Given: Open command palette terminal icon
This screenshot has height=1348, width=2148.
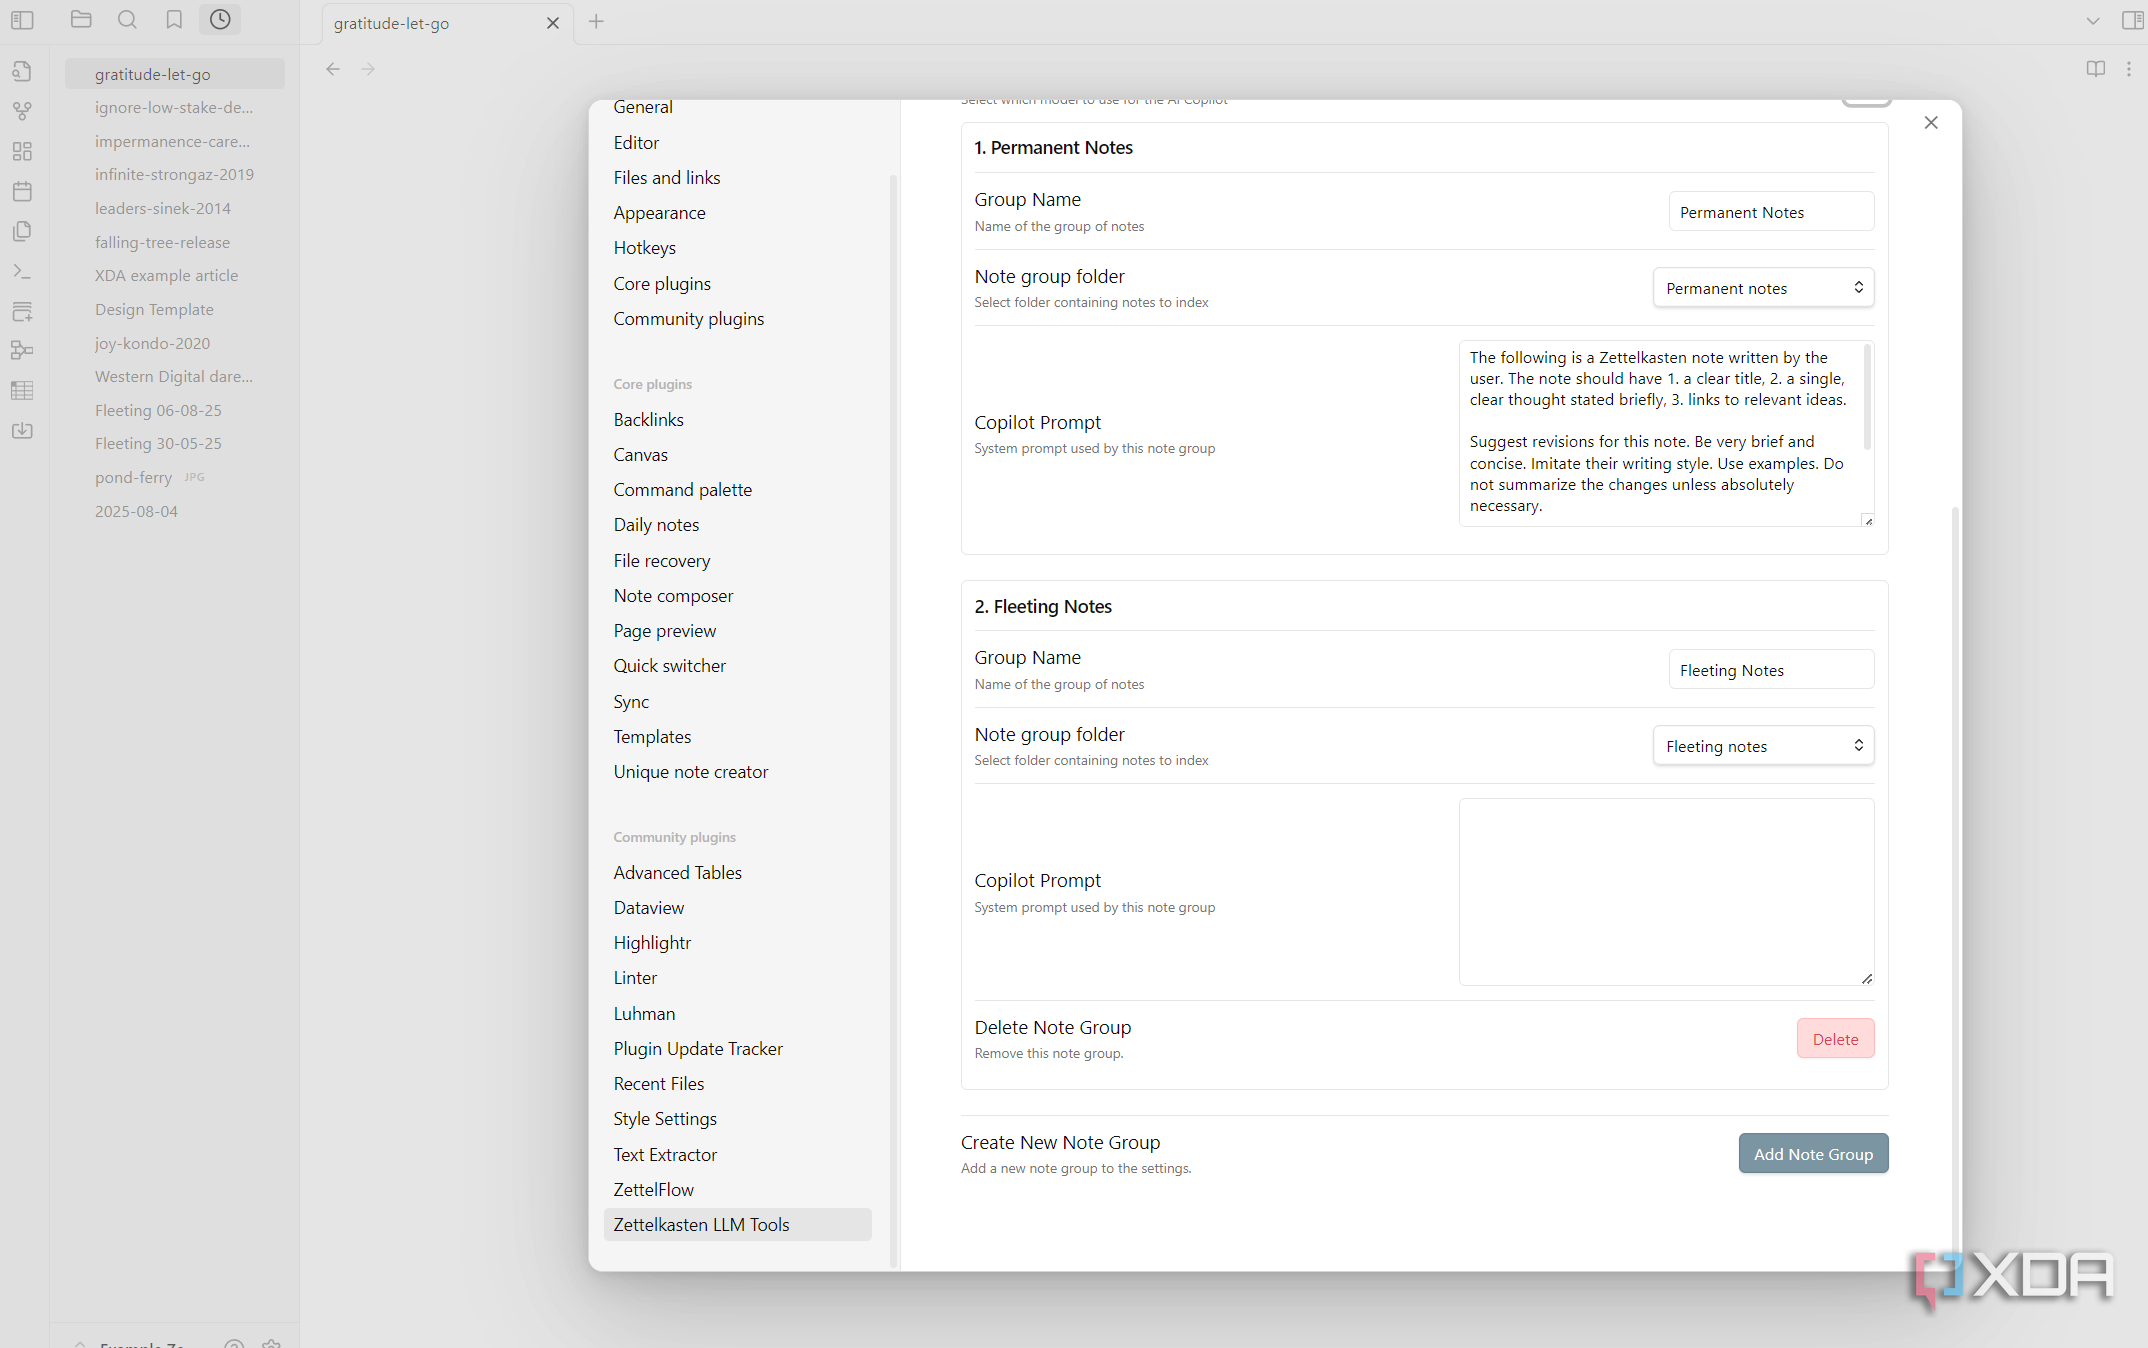Looking at the screenshot, I should pos(22,271).
